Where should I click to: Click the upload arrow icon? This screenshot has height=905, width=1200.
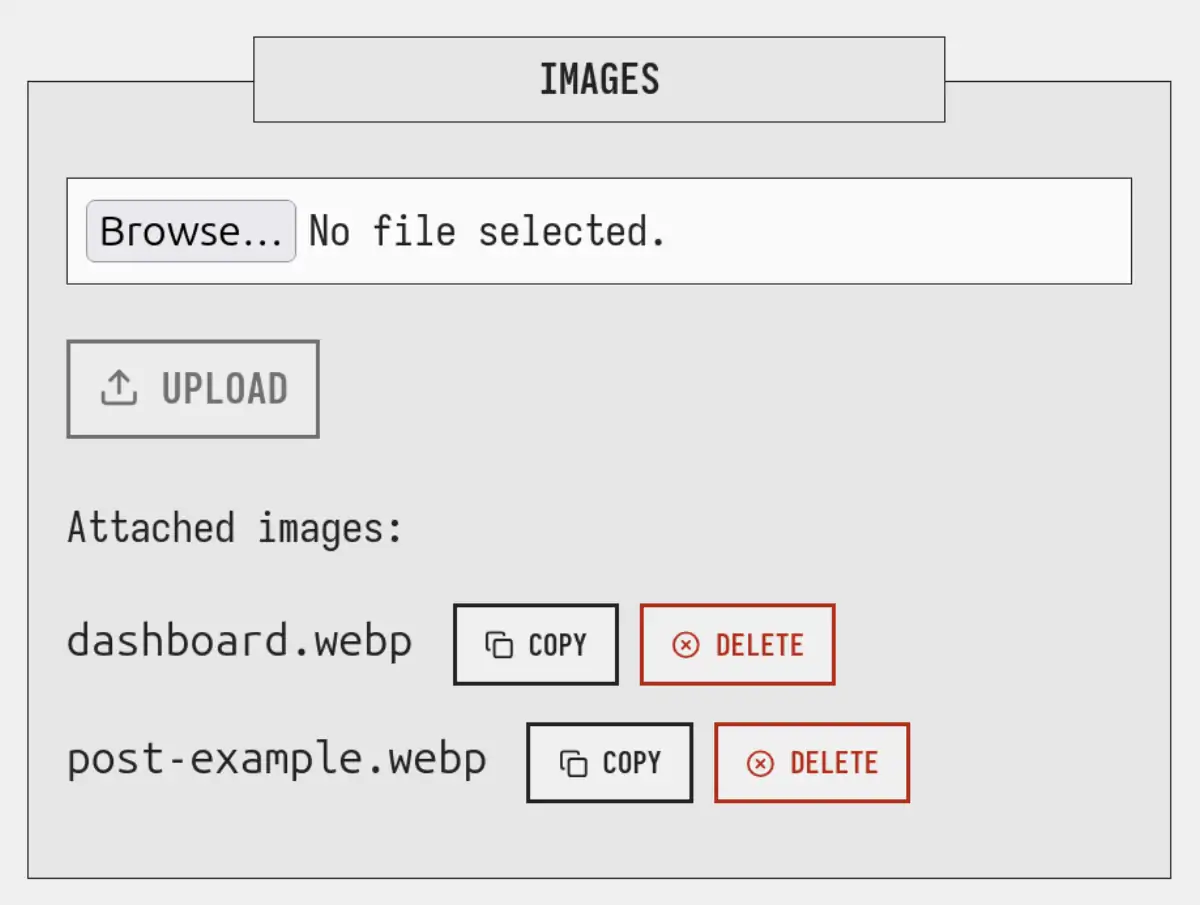coord(119,388)
